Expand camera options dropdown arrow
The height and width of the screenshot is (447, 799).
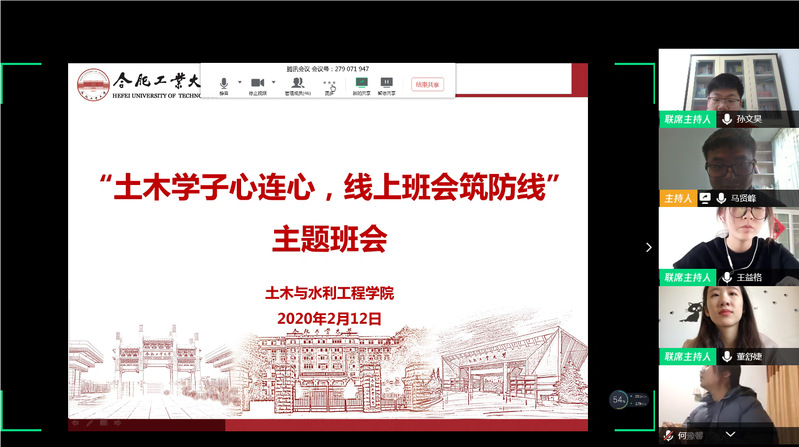pos(274,82)
